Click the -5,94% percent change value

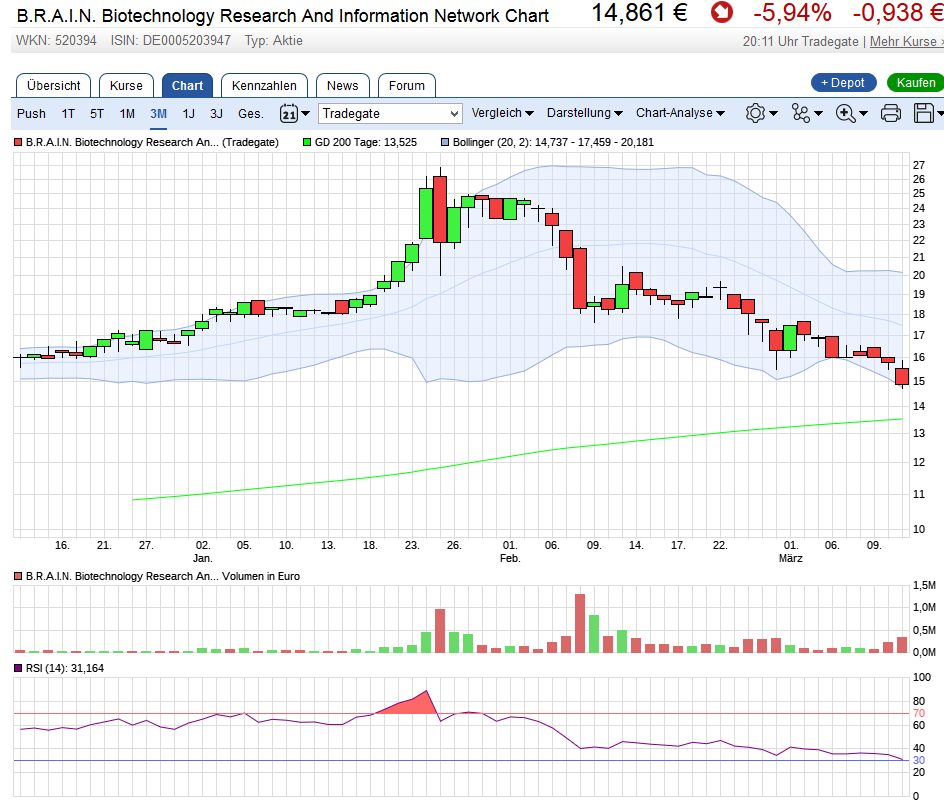coord(792,13)
